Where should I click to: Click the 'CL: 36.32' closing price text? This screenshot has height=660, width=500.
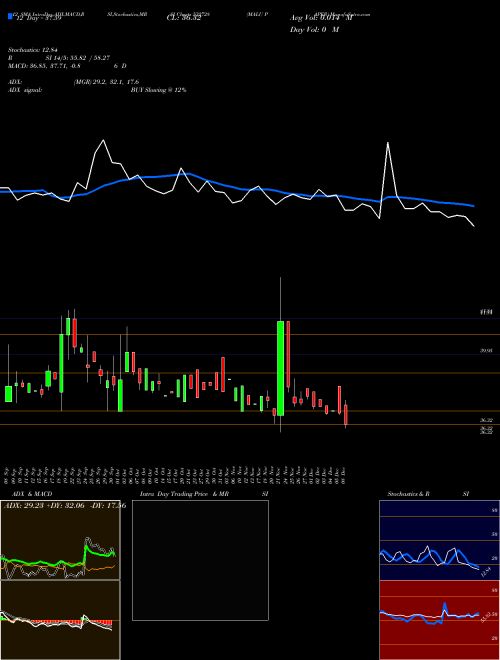click(x=184, y=18)
